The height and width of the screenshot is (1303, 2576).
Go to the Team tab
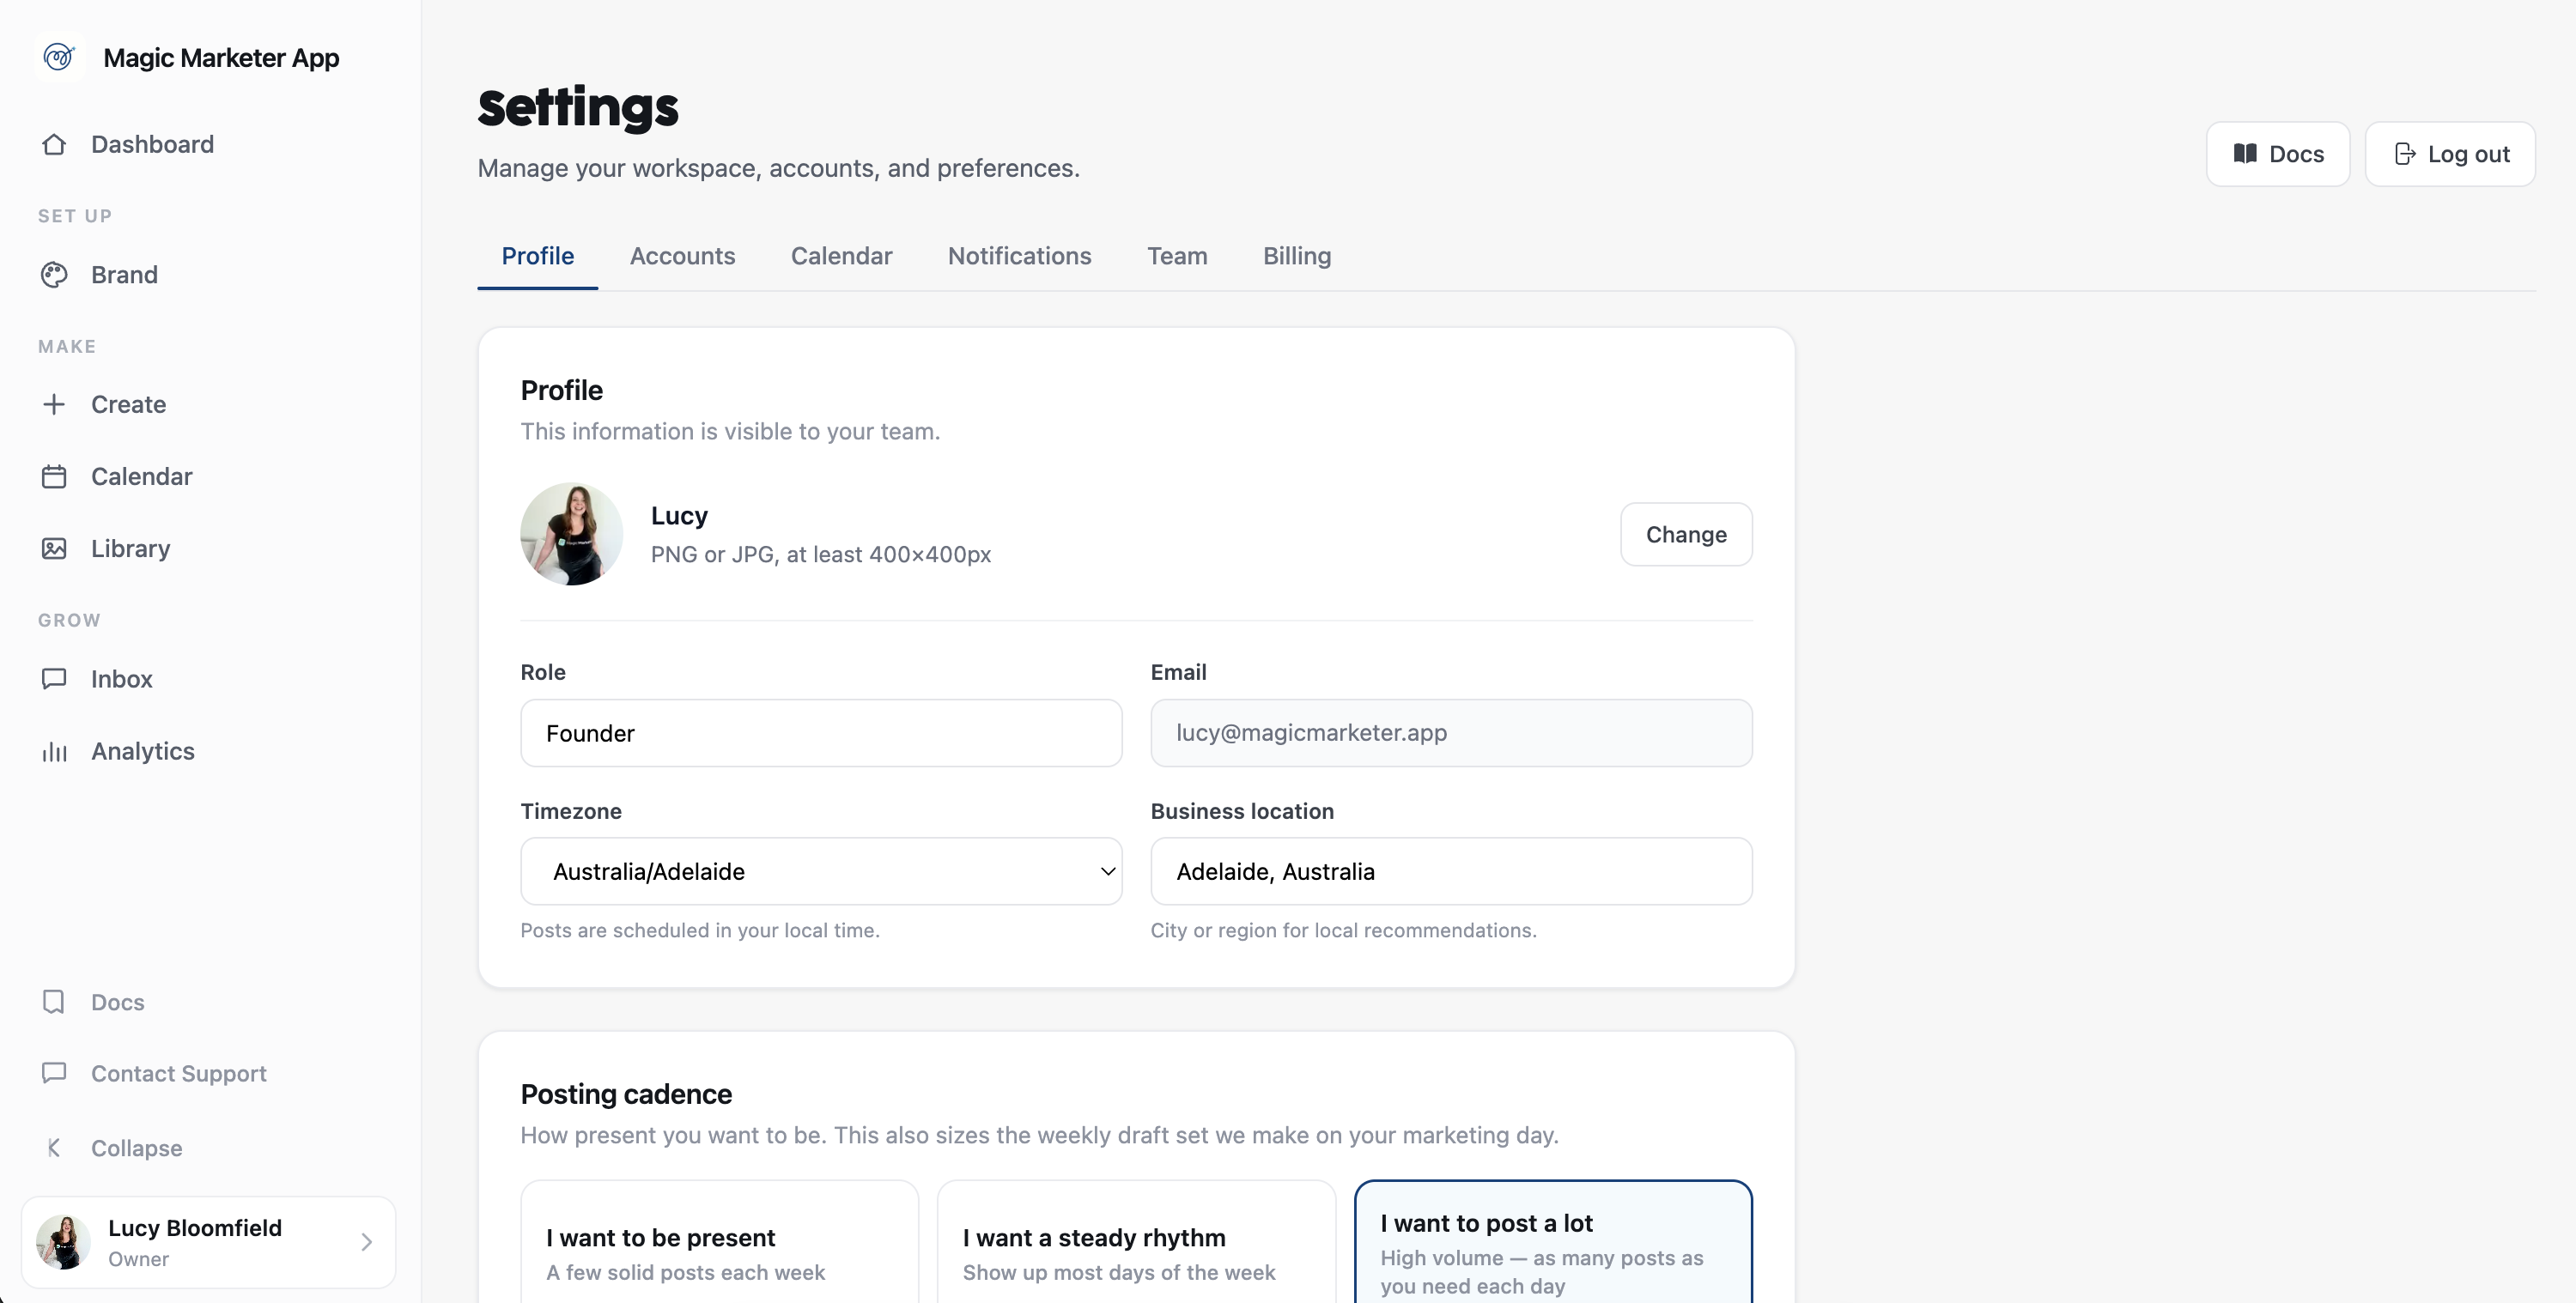coord(1177,256)
